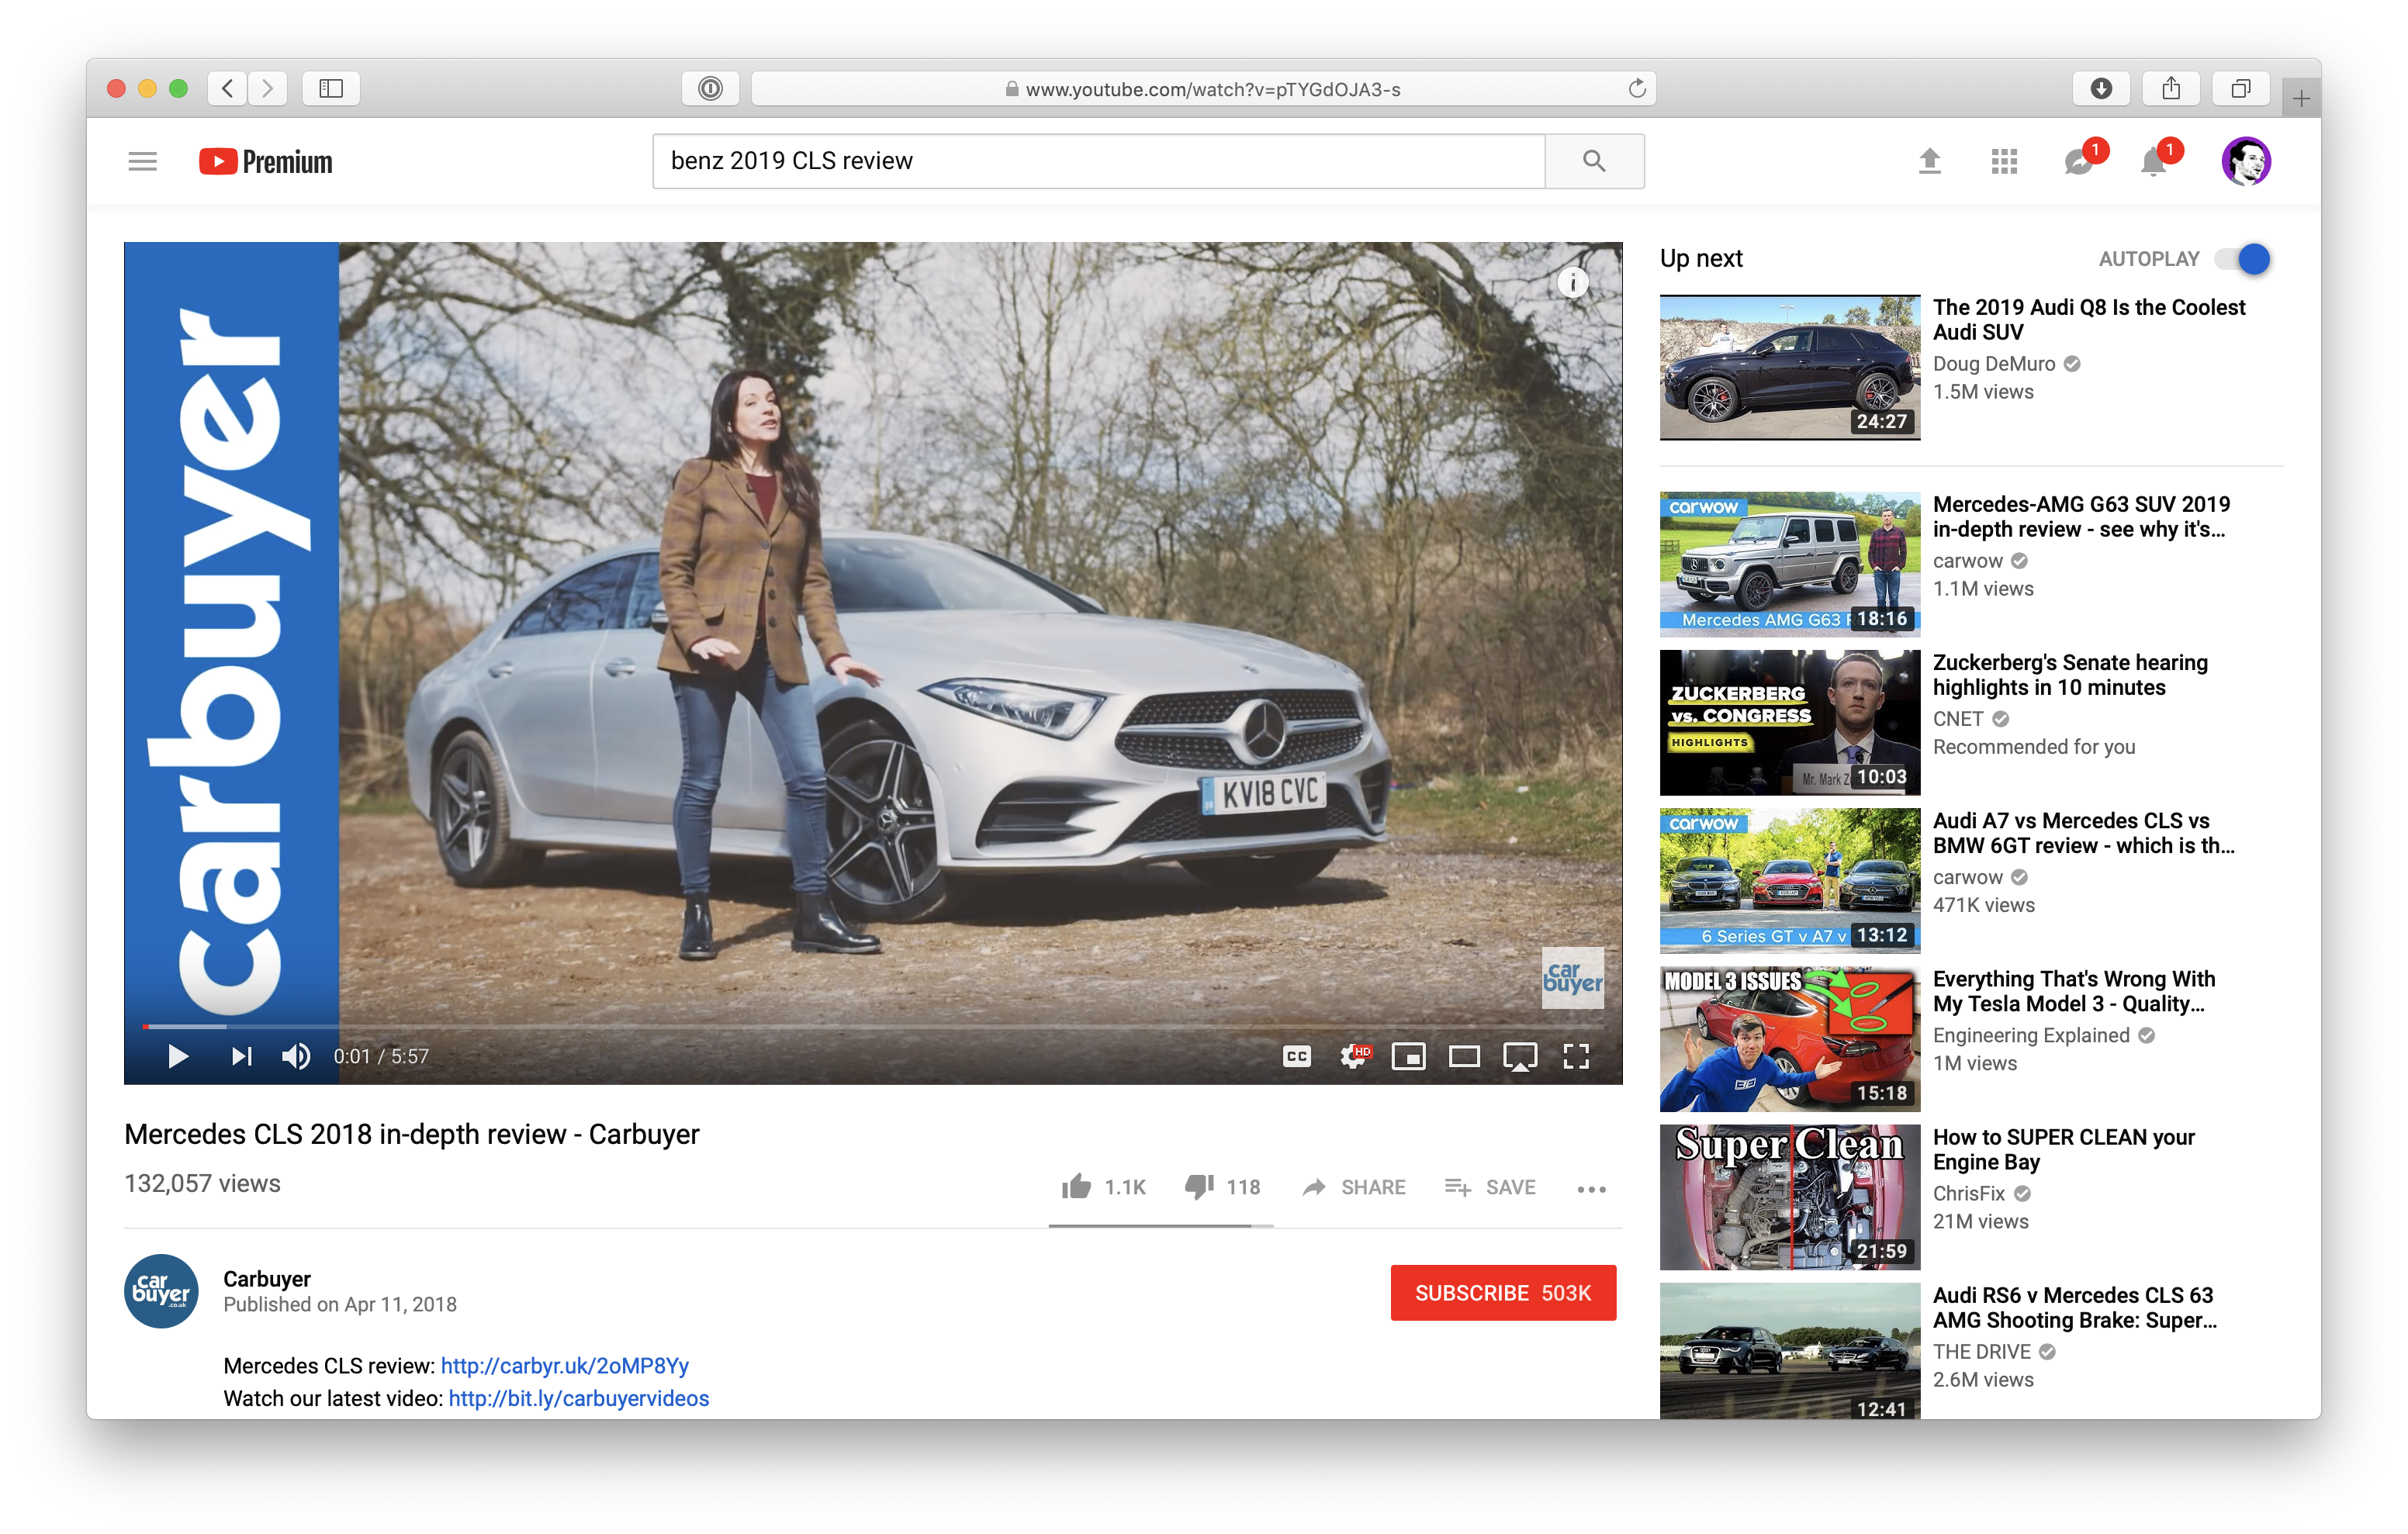Image resolution: width=2408 pixels, height=1534 pixels.
Task: Open the carbyr.uk/2oMP8Yy link
Action: 565,1366
